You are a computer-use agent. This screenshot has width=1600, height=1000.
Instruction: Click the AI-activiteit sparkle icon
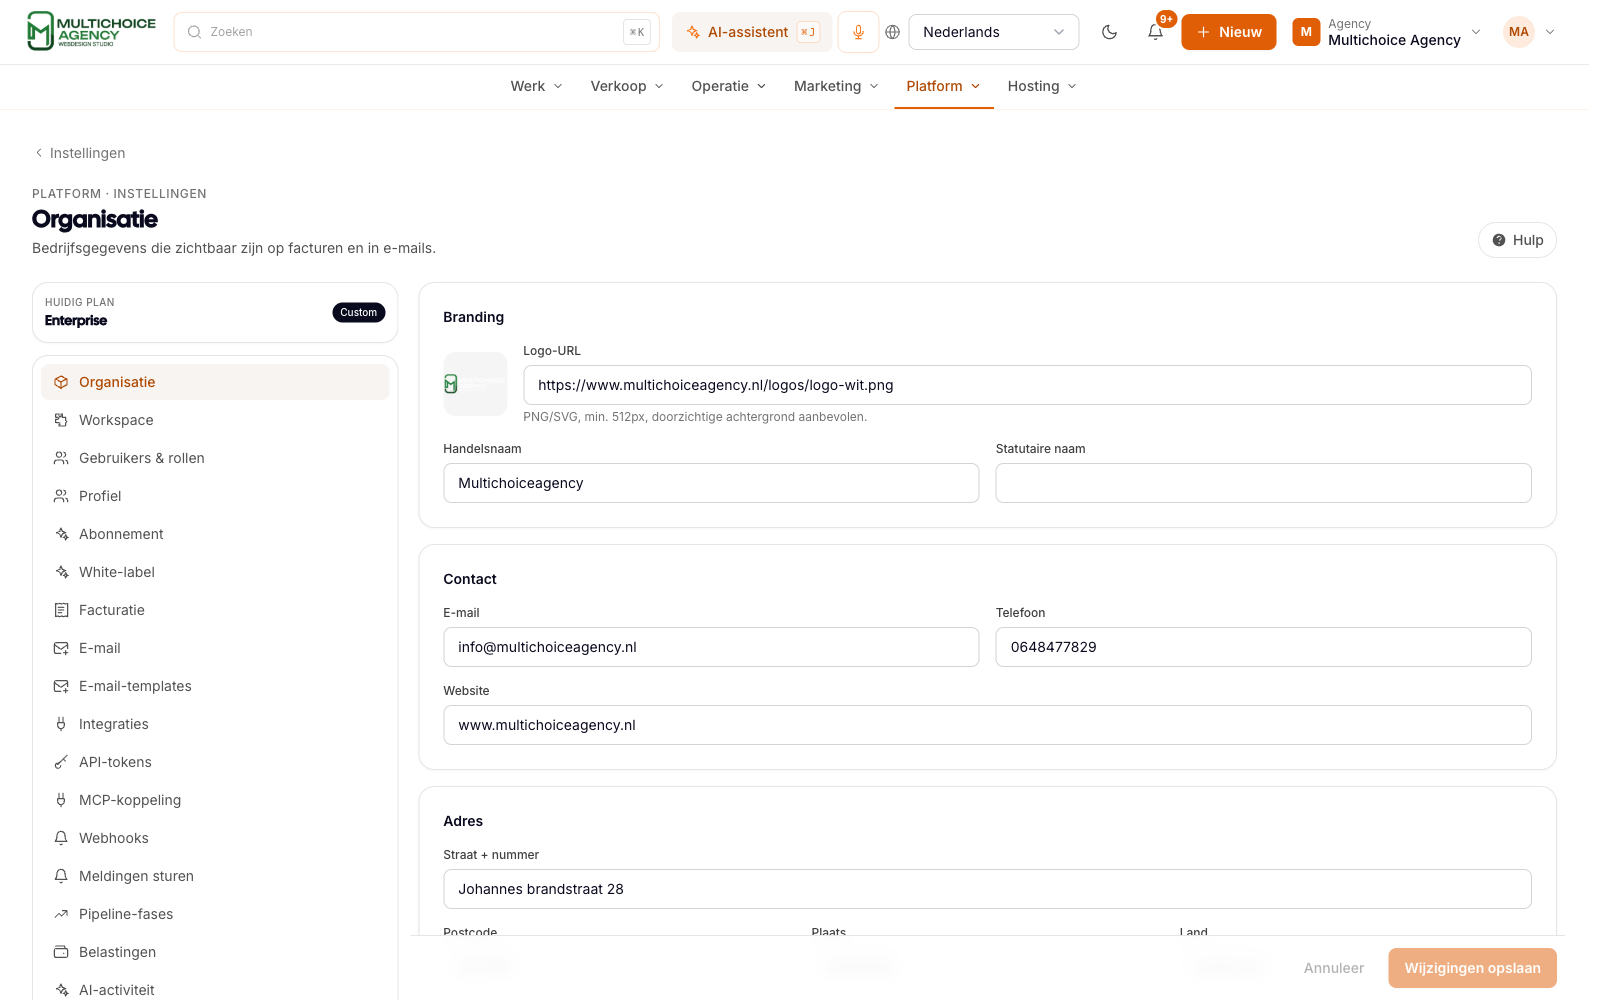point(61,990)
